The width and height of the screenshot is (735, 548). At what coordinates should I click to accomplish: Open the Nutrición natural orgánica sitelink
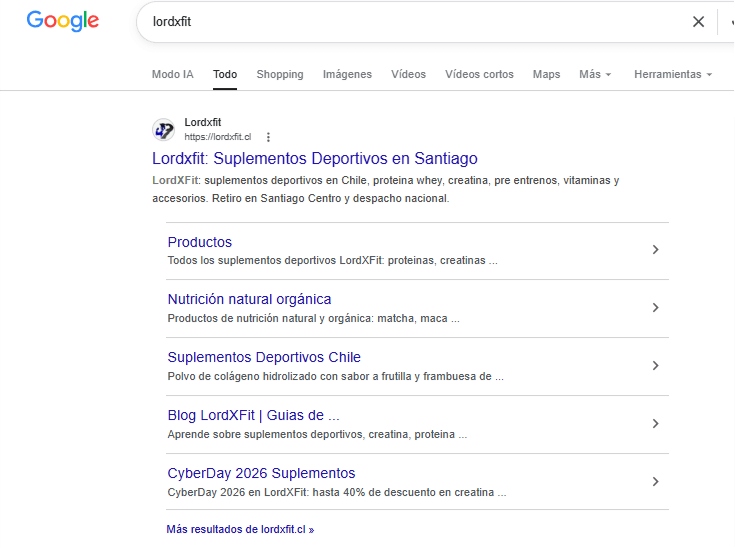(x=249, y=299)
